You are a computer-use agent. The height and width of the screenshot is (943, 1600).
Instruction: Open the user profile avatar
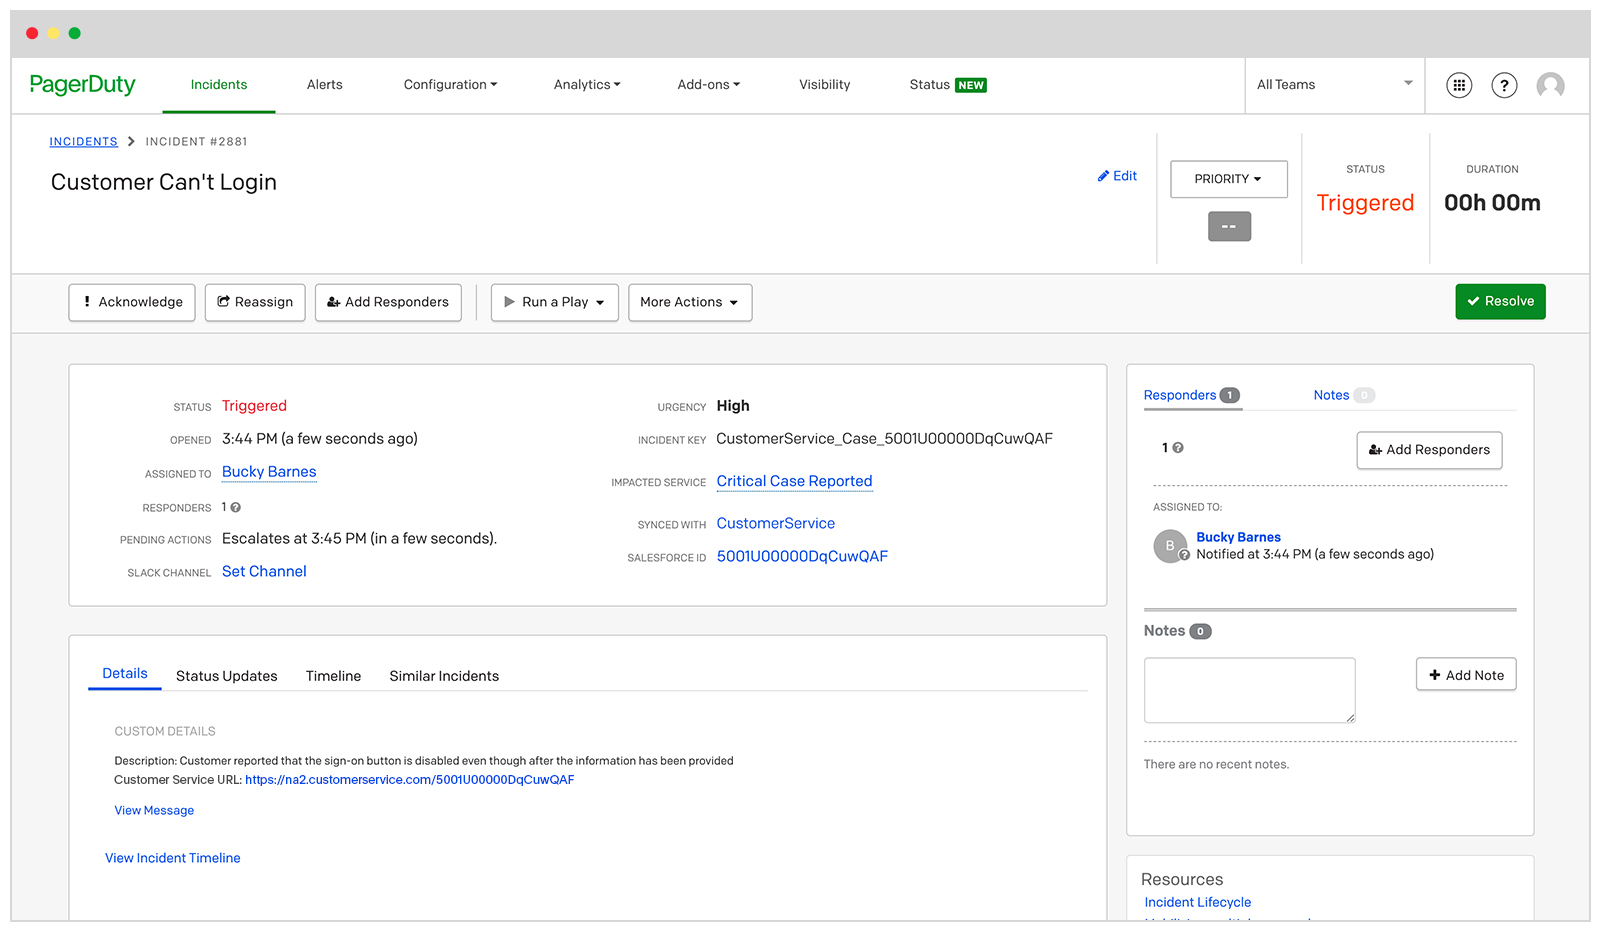[1550, 86]
